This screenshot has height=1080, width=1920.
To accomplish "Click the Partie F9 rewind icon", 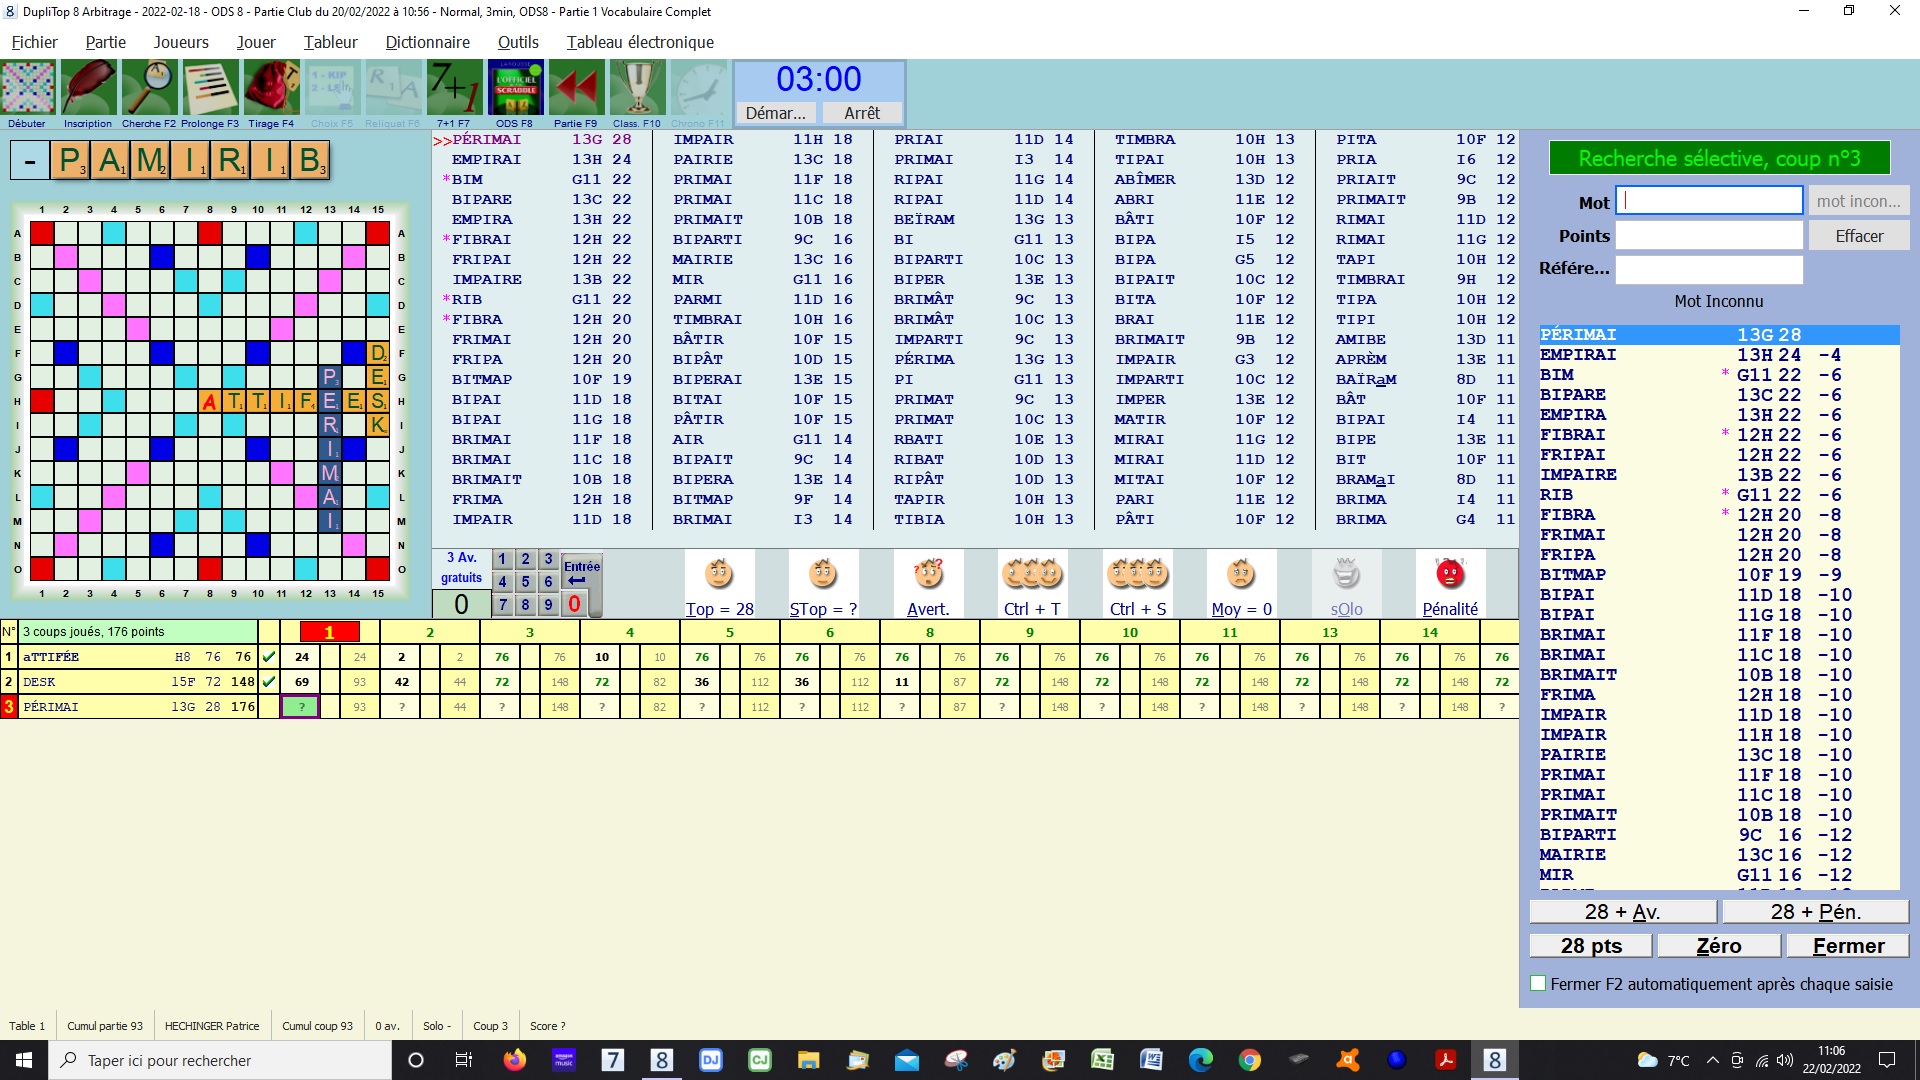I will tap(576, 88).
